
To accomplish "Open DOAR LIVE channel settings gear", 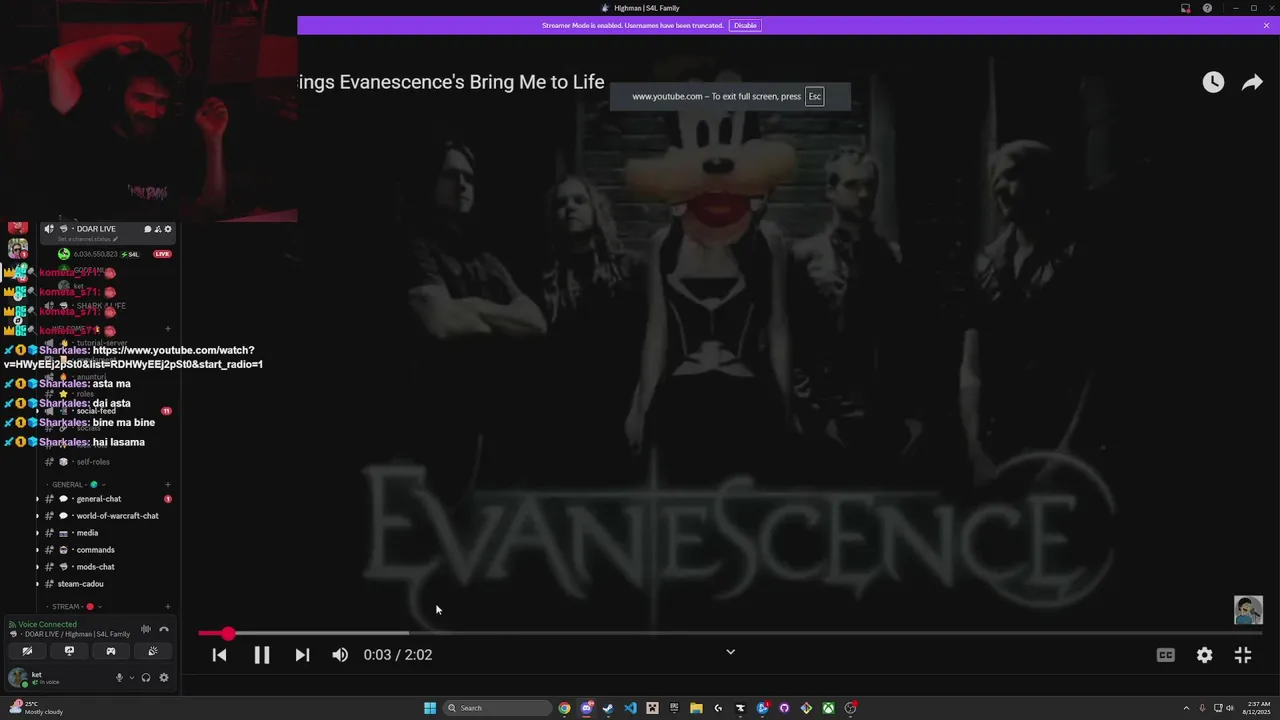I will coord(168,229).
